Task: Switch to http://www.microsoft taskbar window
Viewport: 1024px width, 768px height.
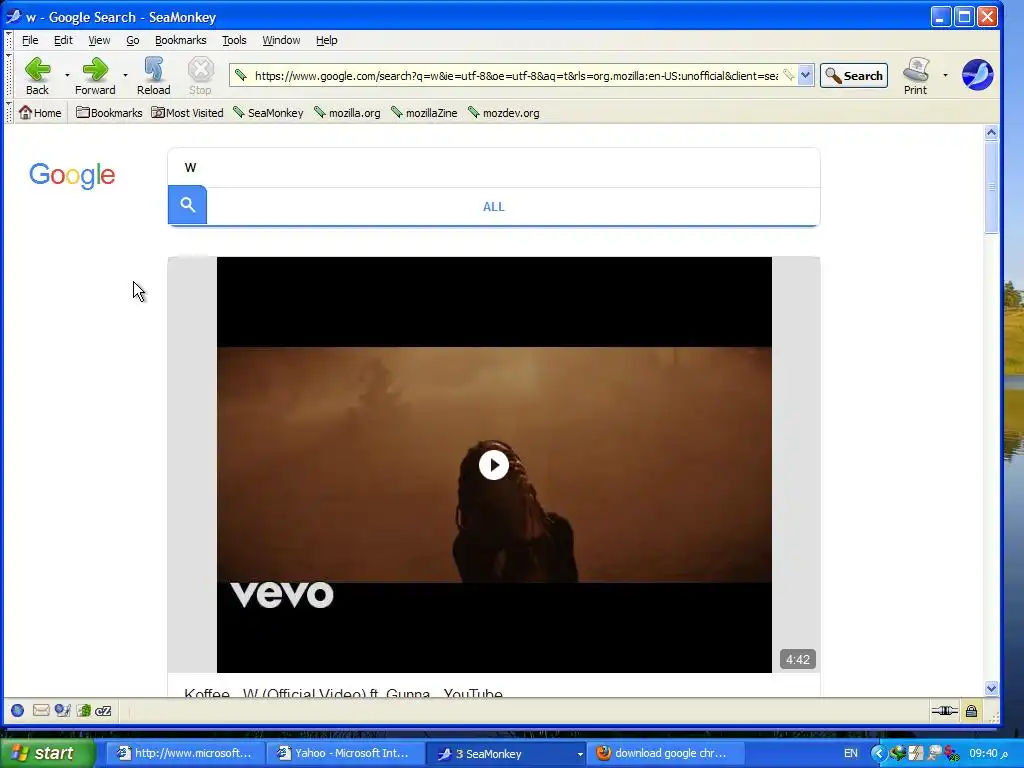Action: pyautogui.click(x=185, y=754)
